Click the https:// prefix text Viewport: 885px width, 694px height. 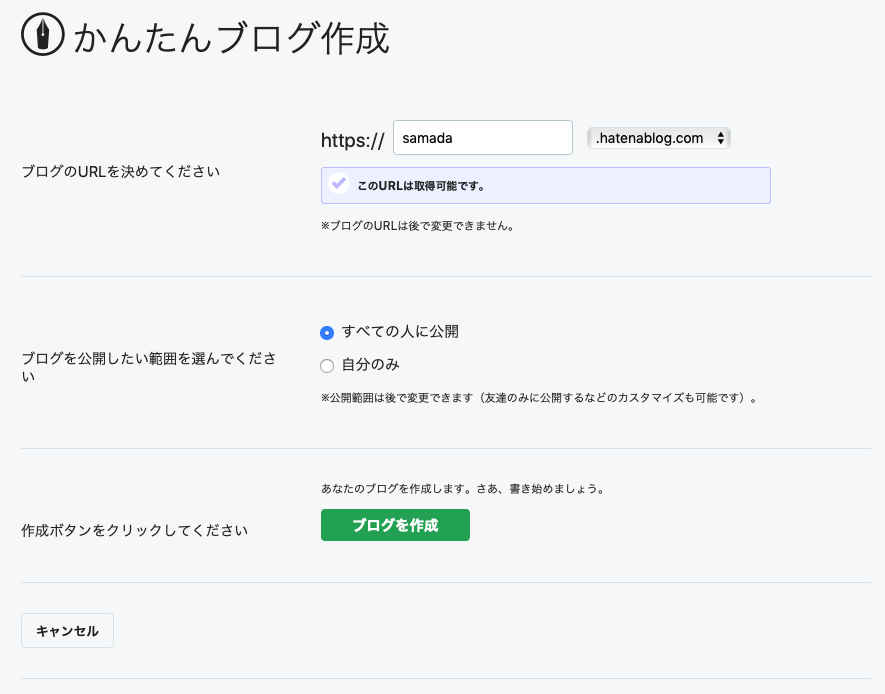[353, 140]
